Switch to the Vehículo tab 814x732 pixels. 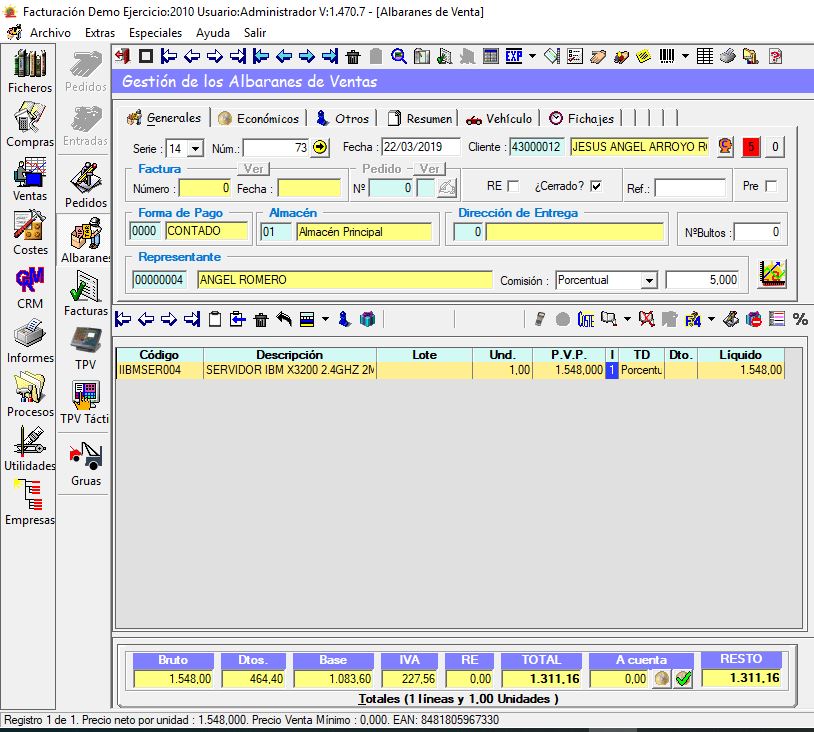[499, 118]
